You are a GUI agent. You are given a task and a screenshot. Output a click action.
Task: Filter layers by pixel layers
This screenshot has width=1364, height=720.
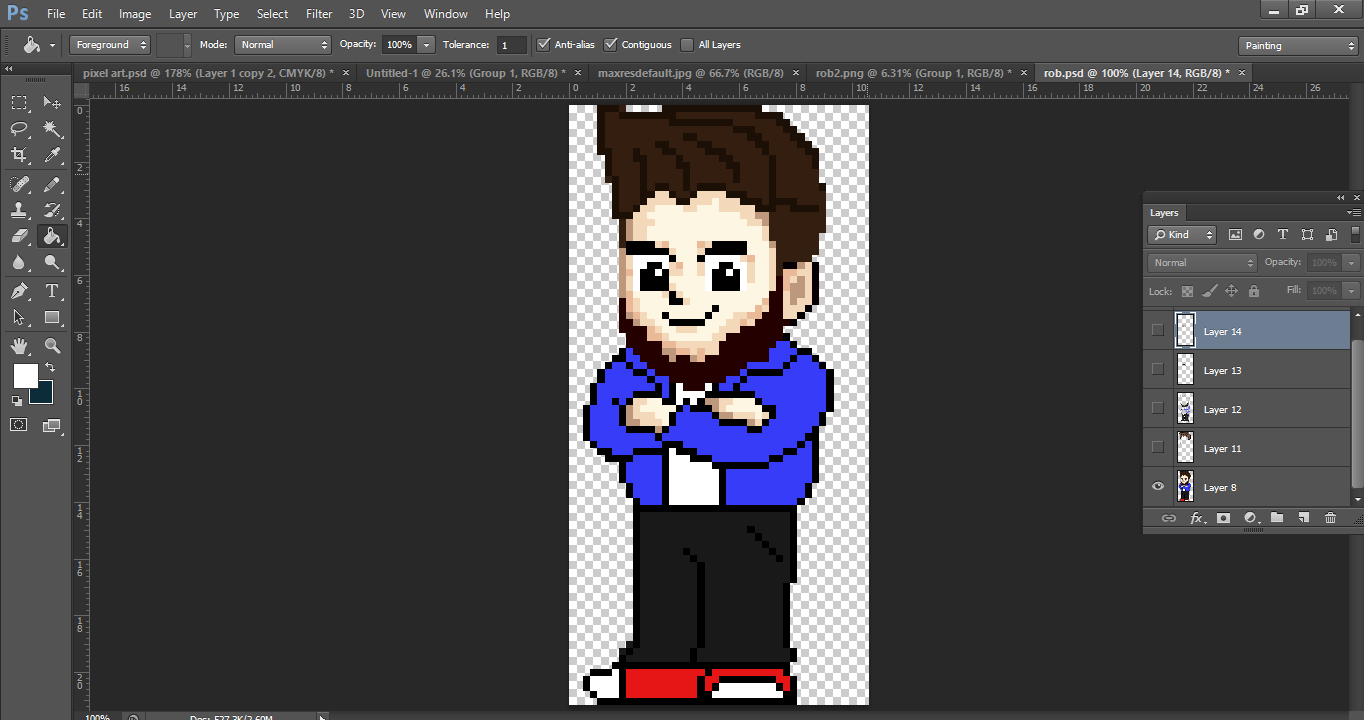click(1235, 235)
